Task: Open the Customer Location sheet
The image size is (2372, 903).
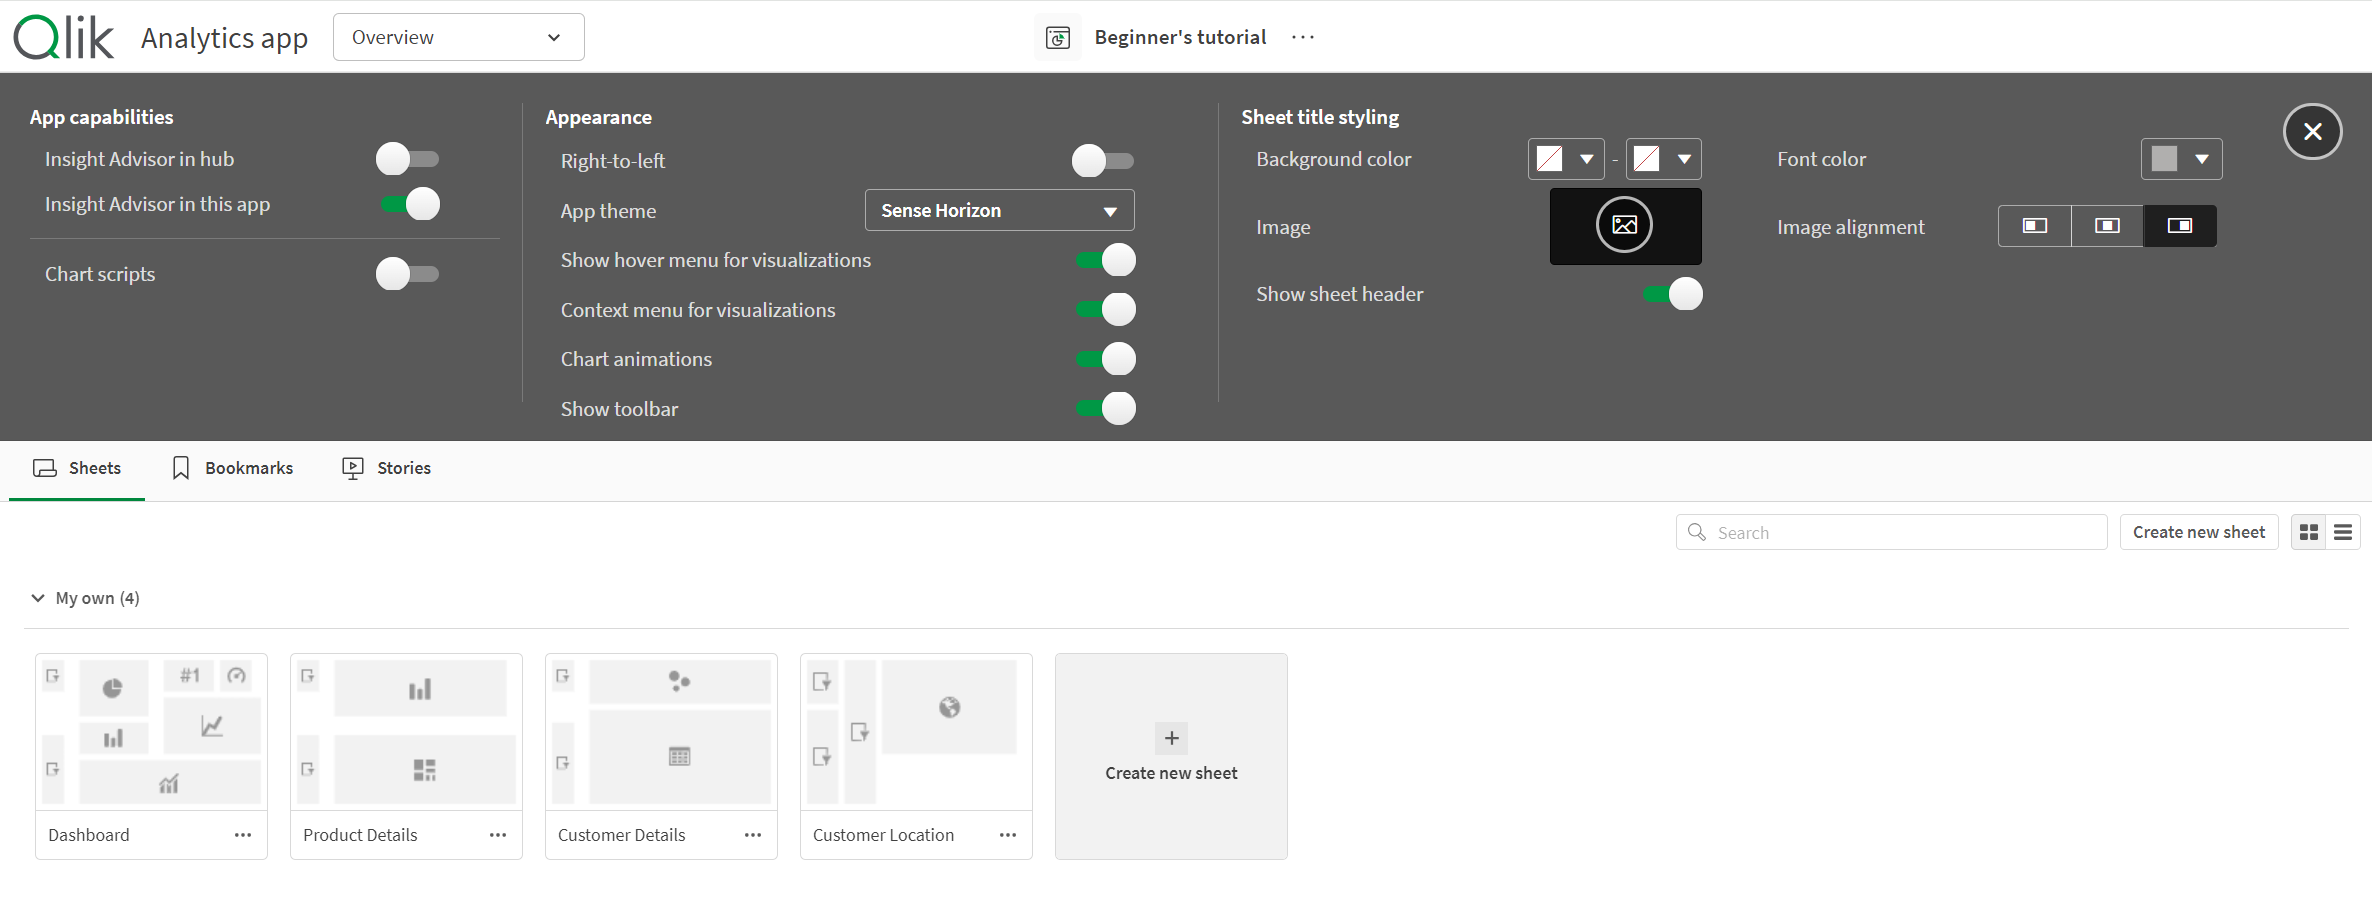Action: [x=915, y=731]
